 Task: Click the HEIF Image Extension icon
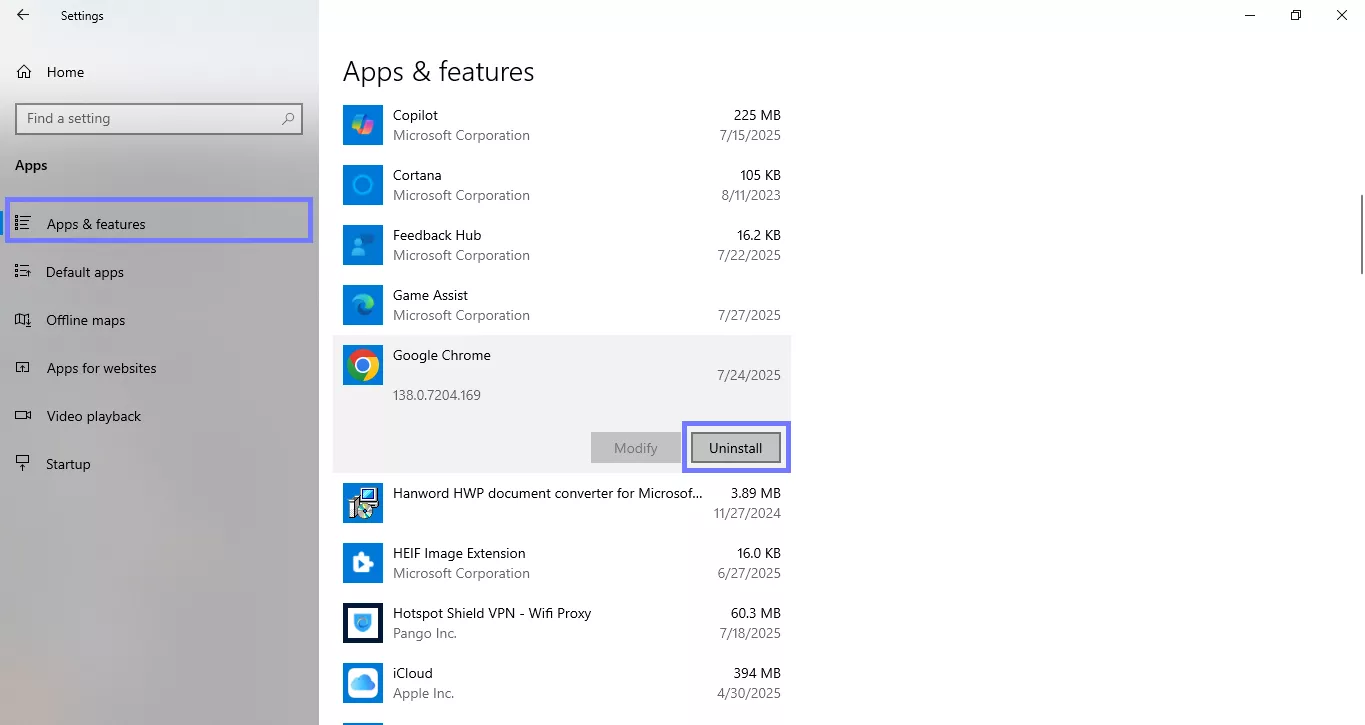[362, 563]
